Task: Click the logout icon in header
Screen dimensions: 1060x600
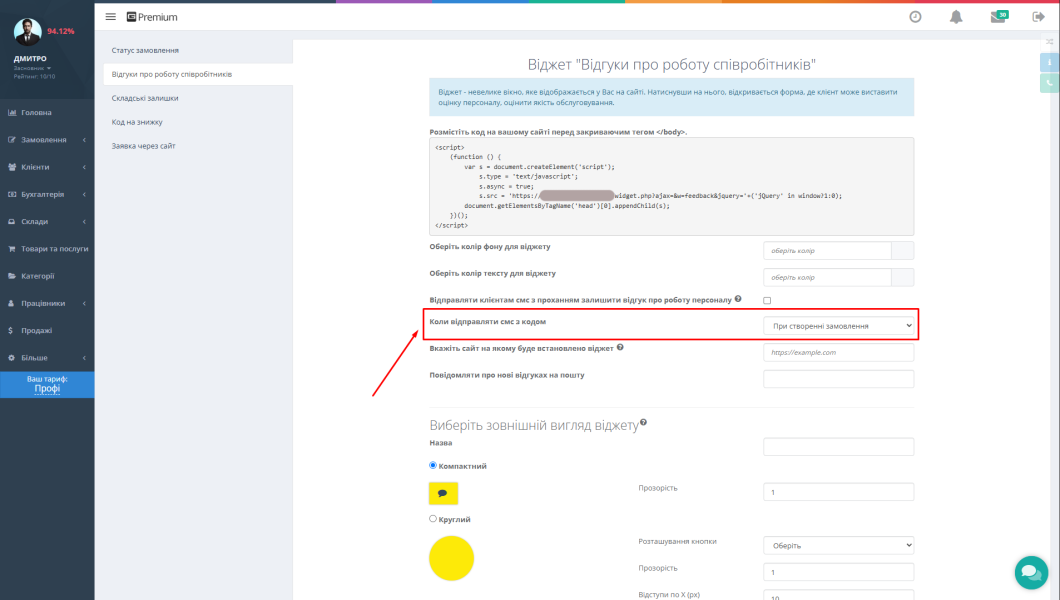Action: (x=1038, y=17)
